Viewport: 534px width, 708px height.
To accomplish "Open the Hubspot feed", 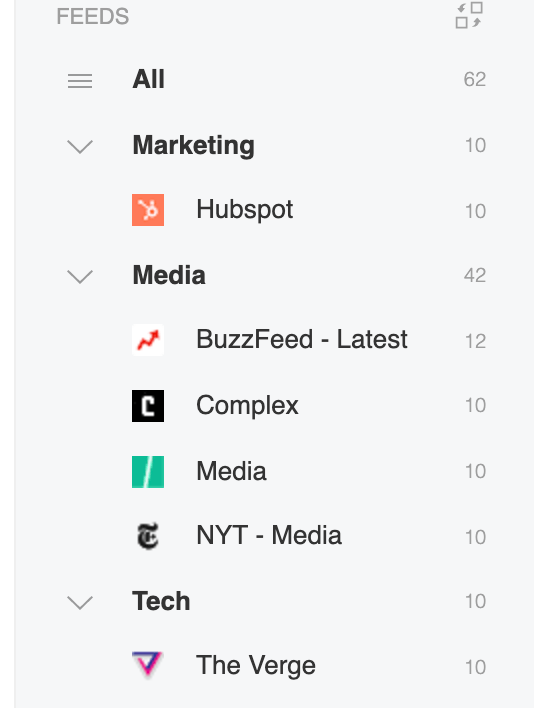I will 245,210.
